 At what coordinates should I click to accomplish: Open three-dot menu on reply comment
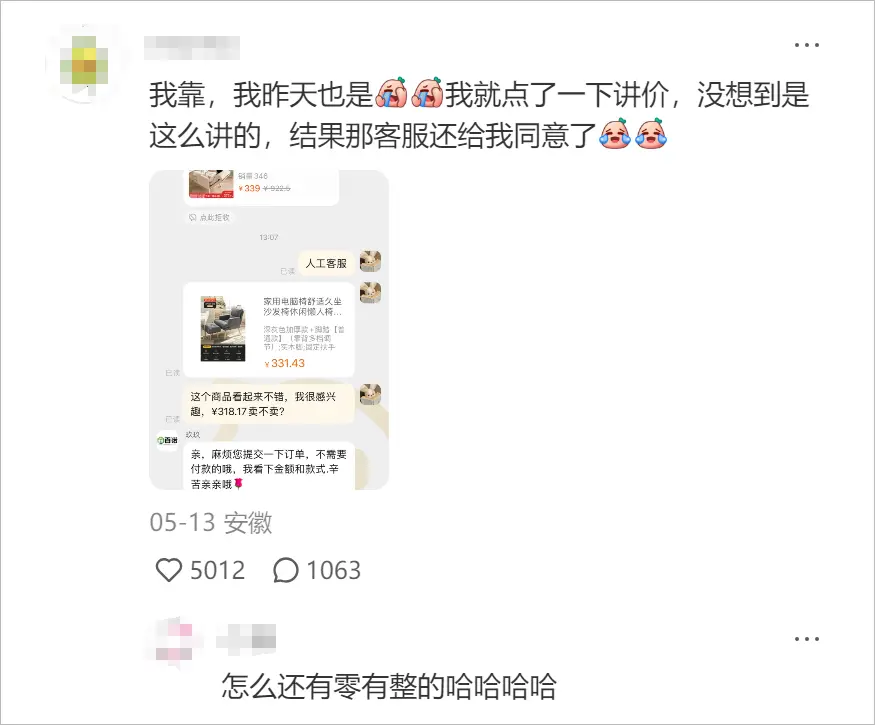pyautogui.click(x=807, y=639)
